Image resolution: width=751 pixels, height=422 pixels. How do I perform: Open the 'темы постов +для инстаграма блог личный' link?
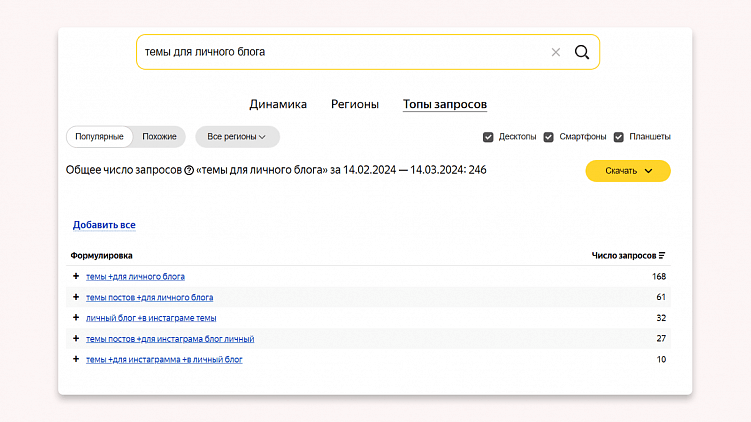(x=170, y=339)
